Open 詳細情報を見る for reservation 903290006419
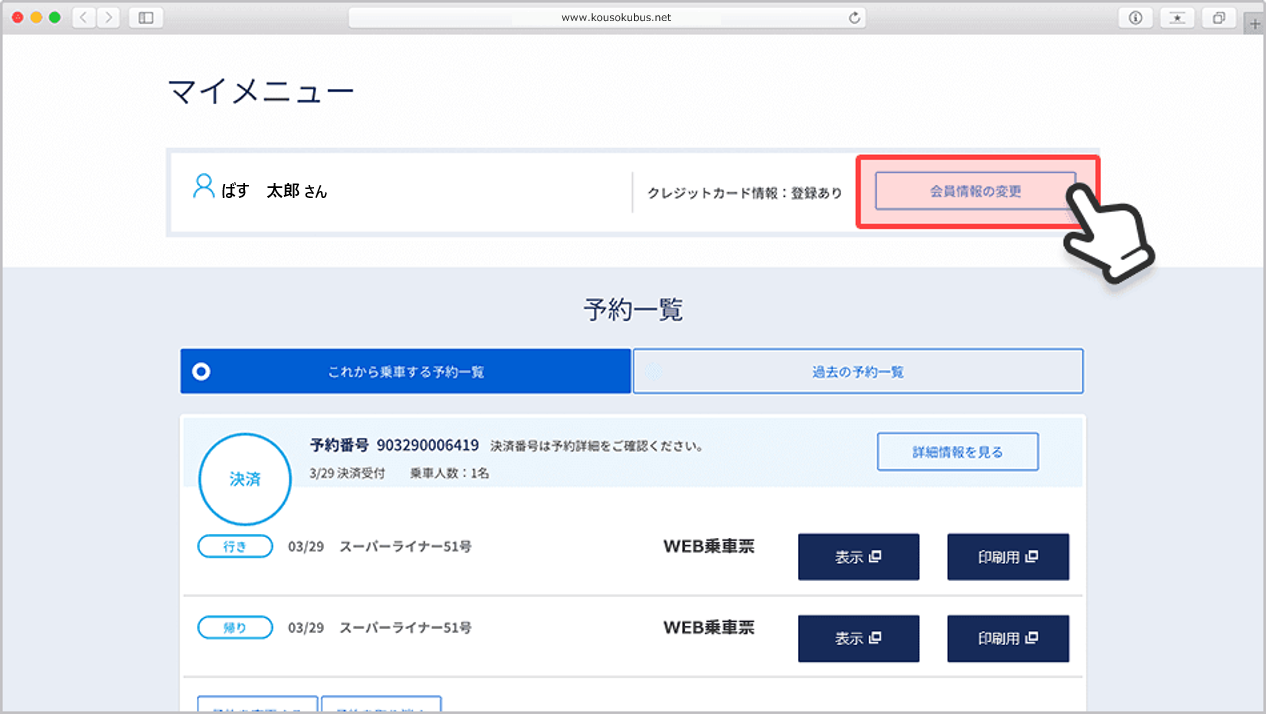1266x714 pixels. point(957,451)
